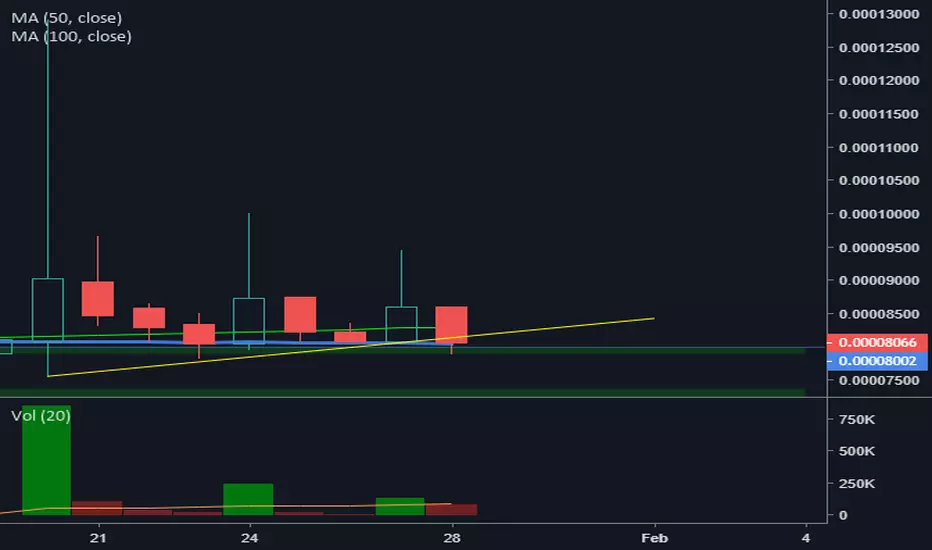
Task: Click the 0.00008500 price axis label
Action: tap(879, 314)
